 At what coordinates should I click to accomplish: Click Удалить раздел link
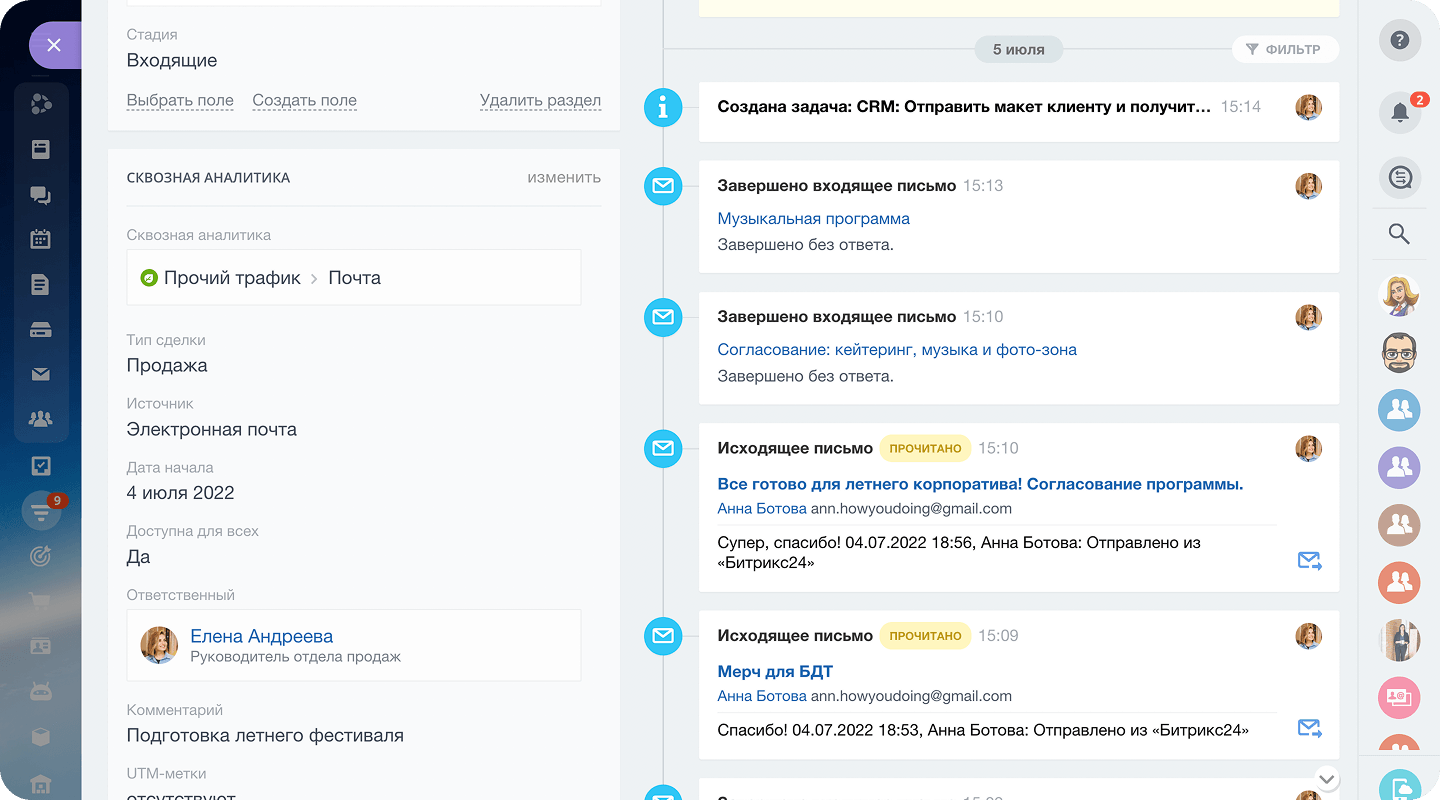pyautogui.click(x=540, y=100)
